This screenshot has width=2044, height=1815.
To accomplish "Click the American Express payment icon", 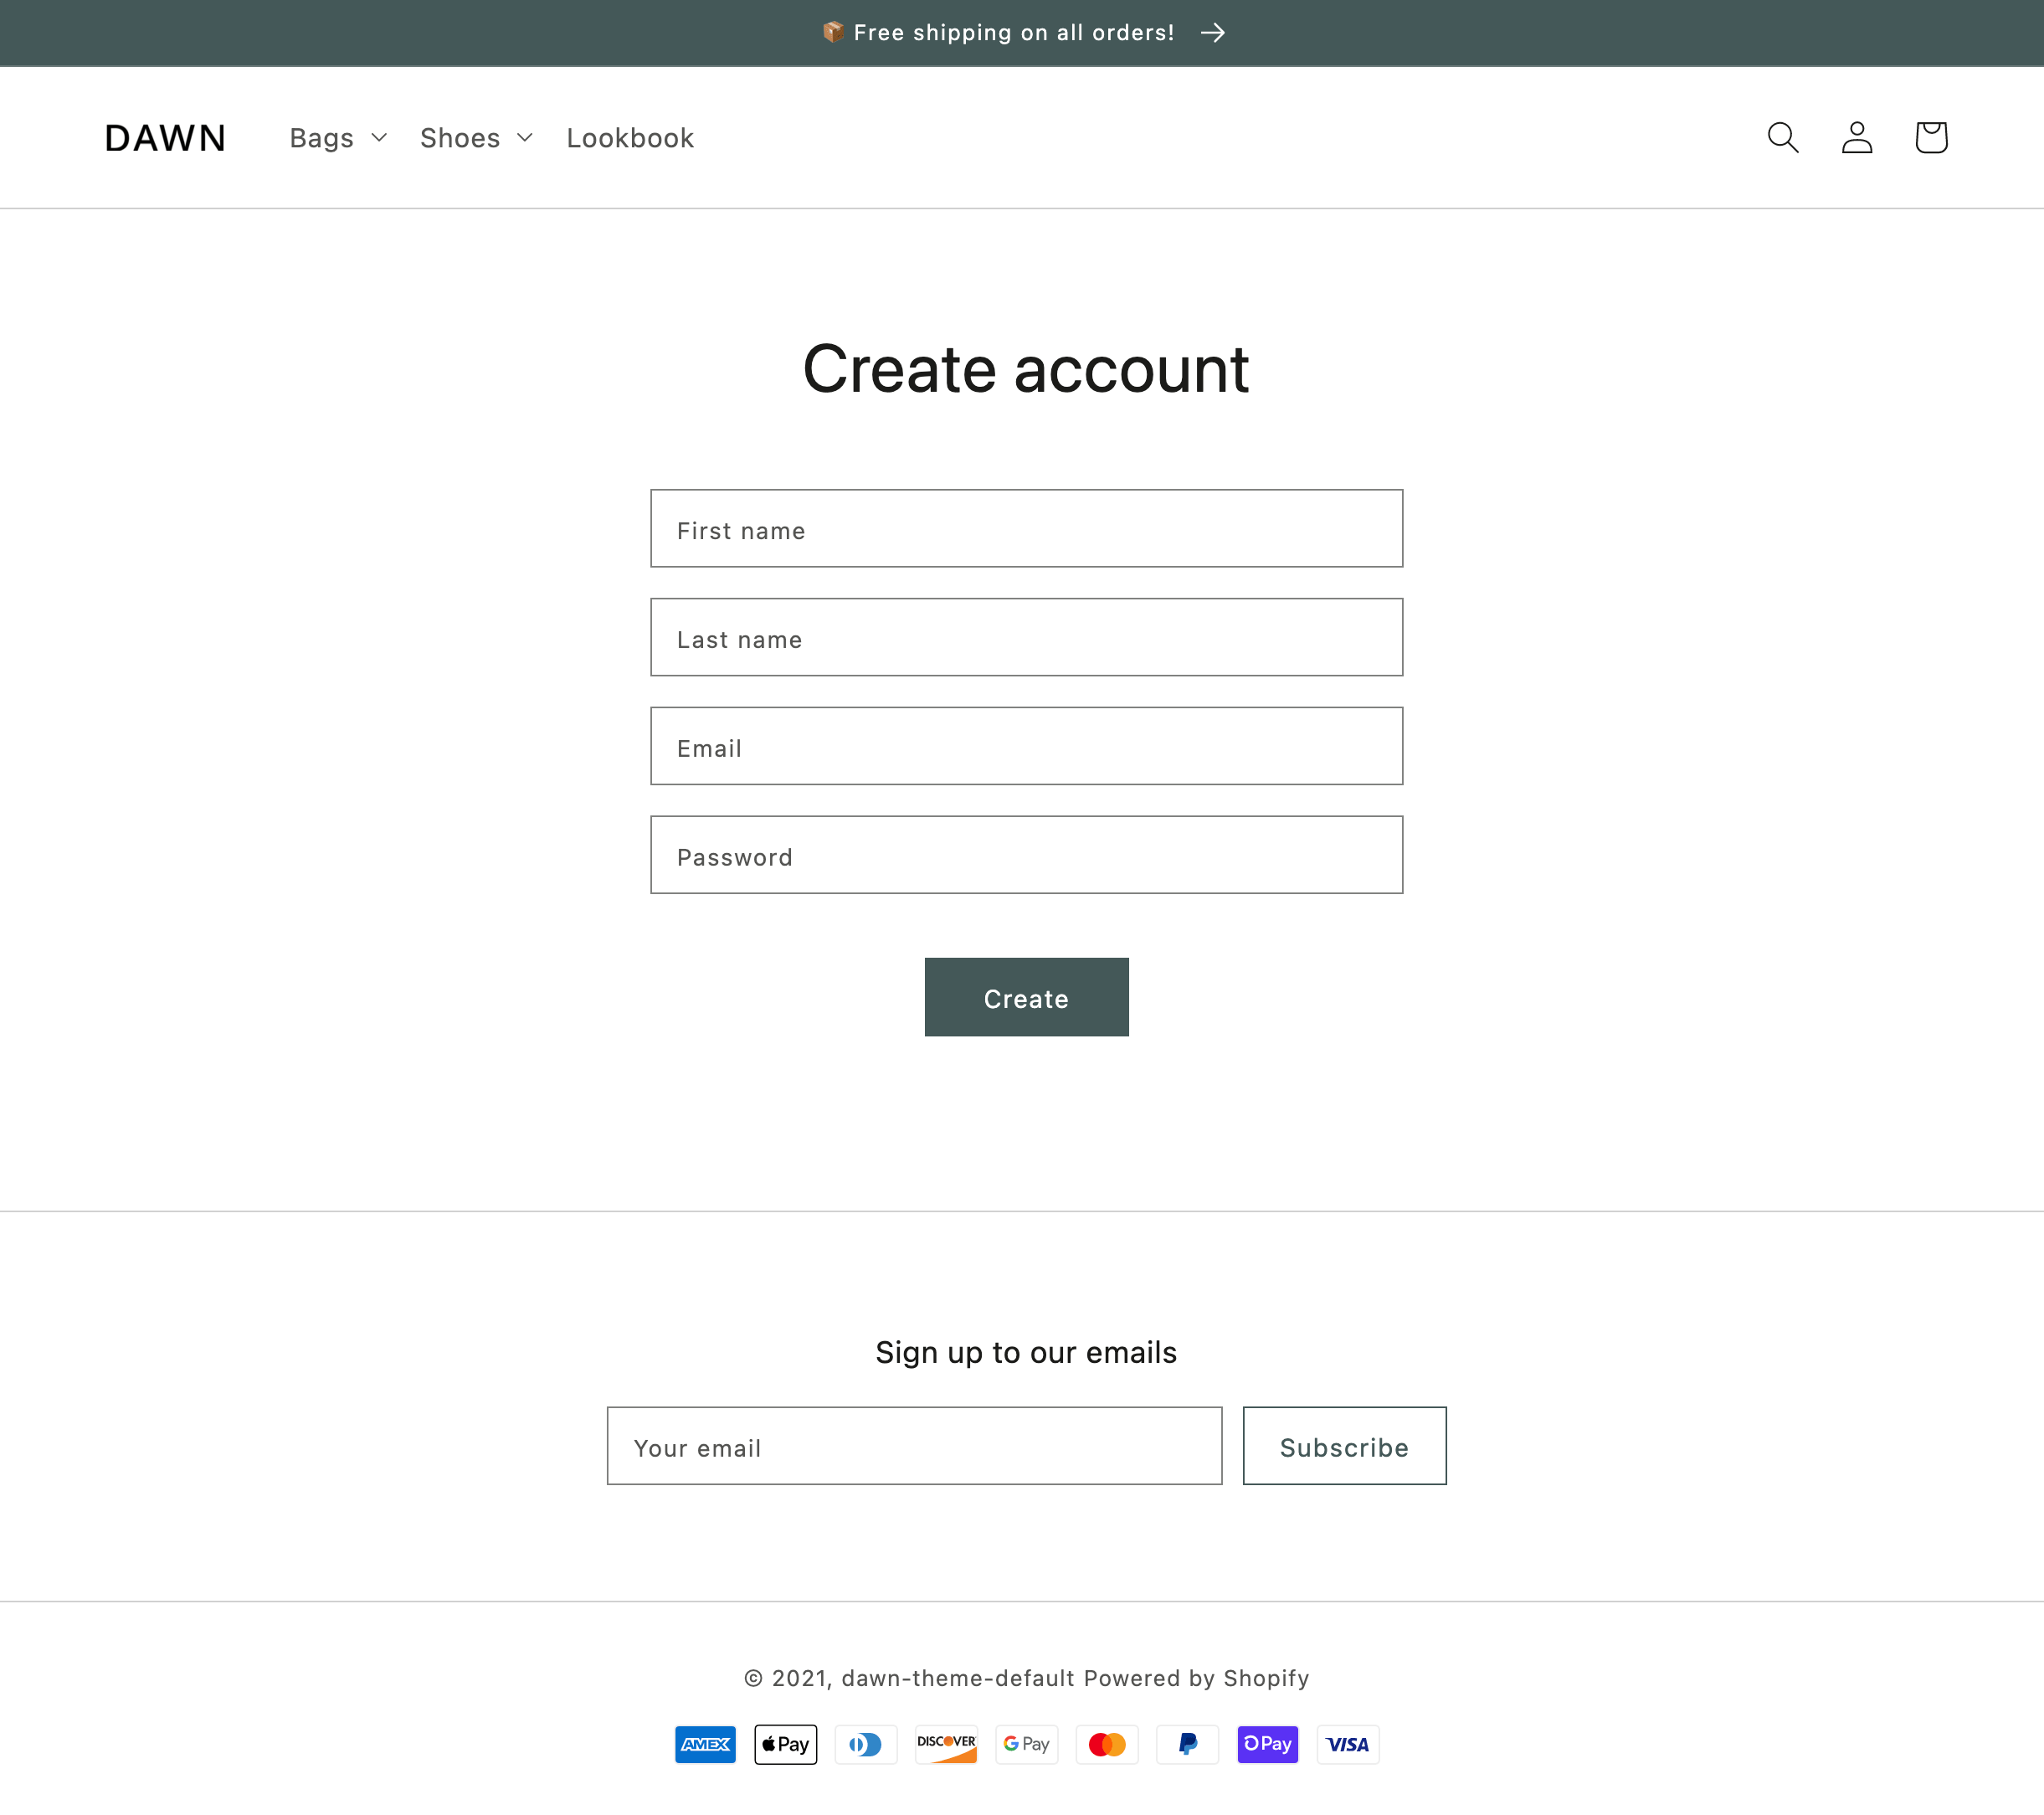I will (x=702, y=1743).
